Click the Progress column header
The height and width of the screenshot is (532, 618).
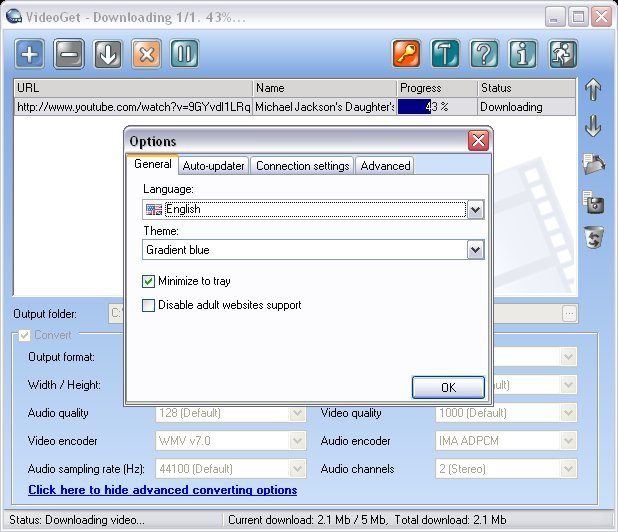(x=437, y=88)
